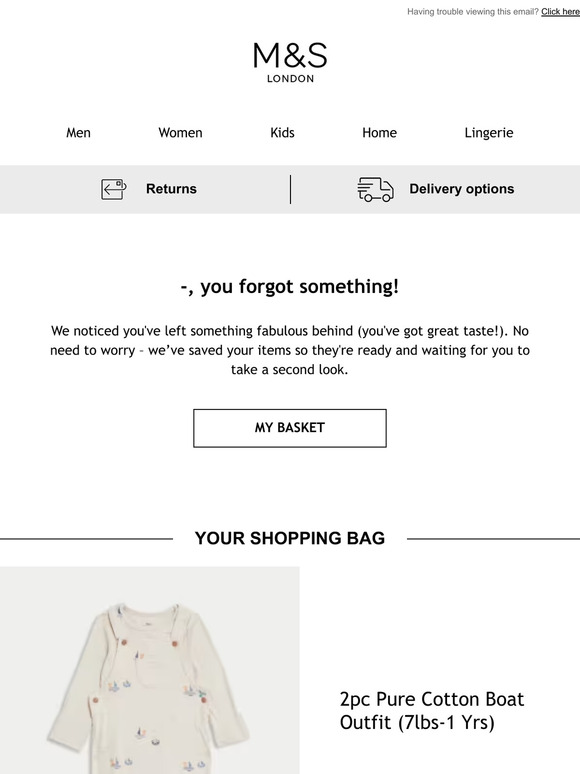Viewport: 580px width, 774px height.
Task: Open the Men category
Action: [78, 133]
